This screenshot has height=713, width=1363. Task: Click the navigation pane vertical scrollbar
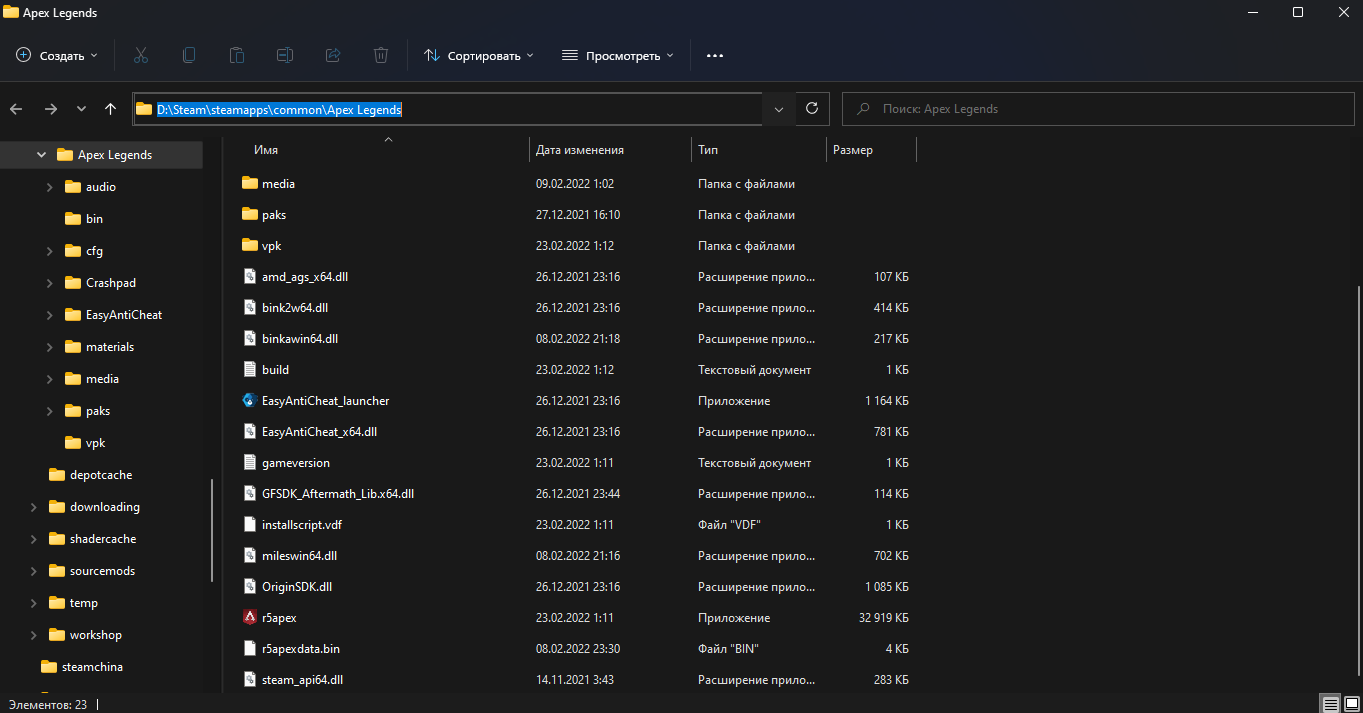[x=212, y=530]
